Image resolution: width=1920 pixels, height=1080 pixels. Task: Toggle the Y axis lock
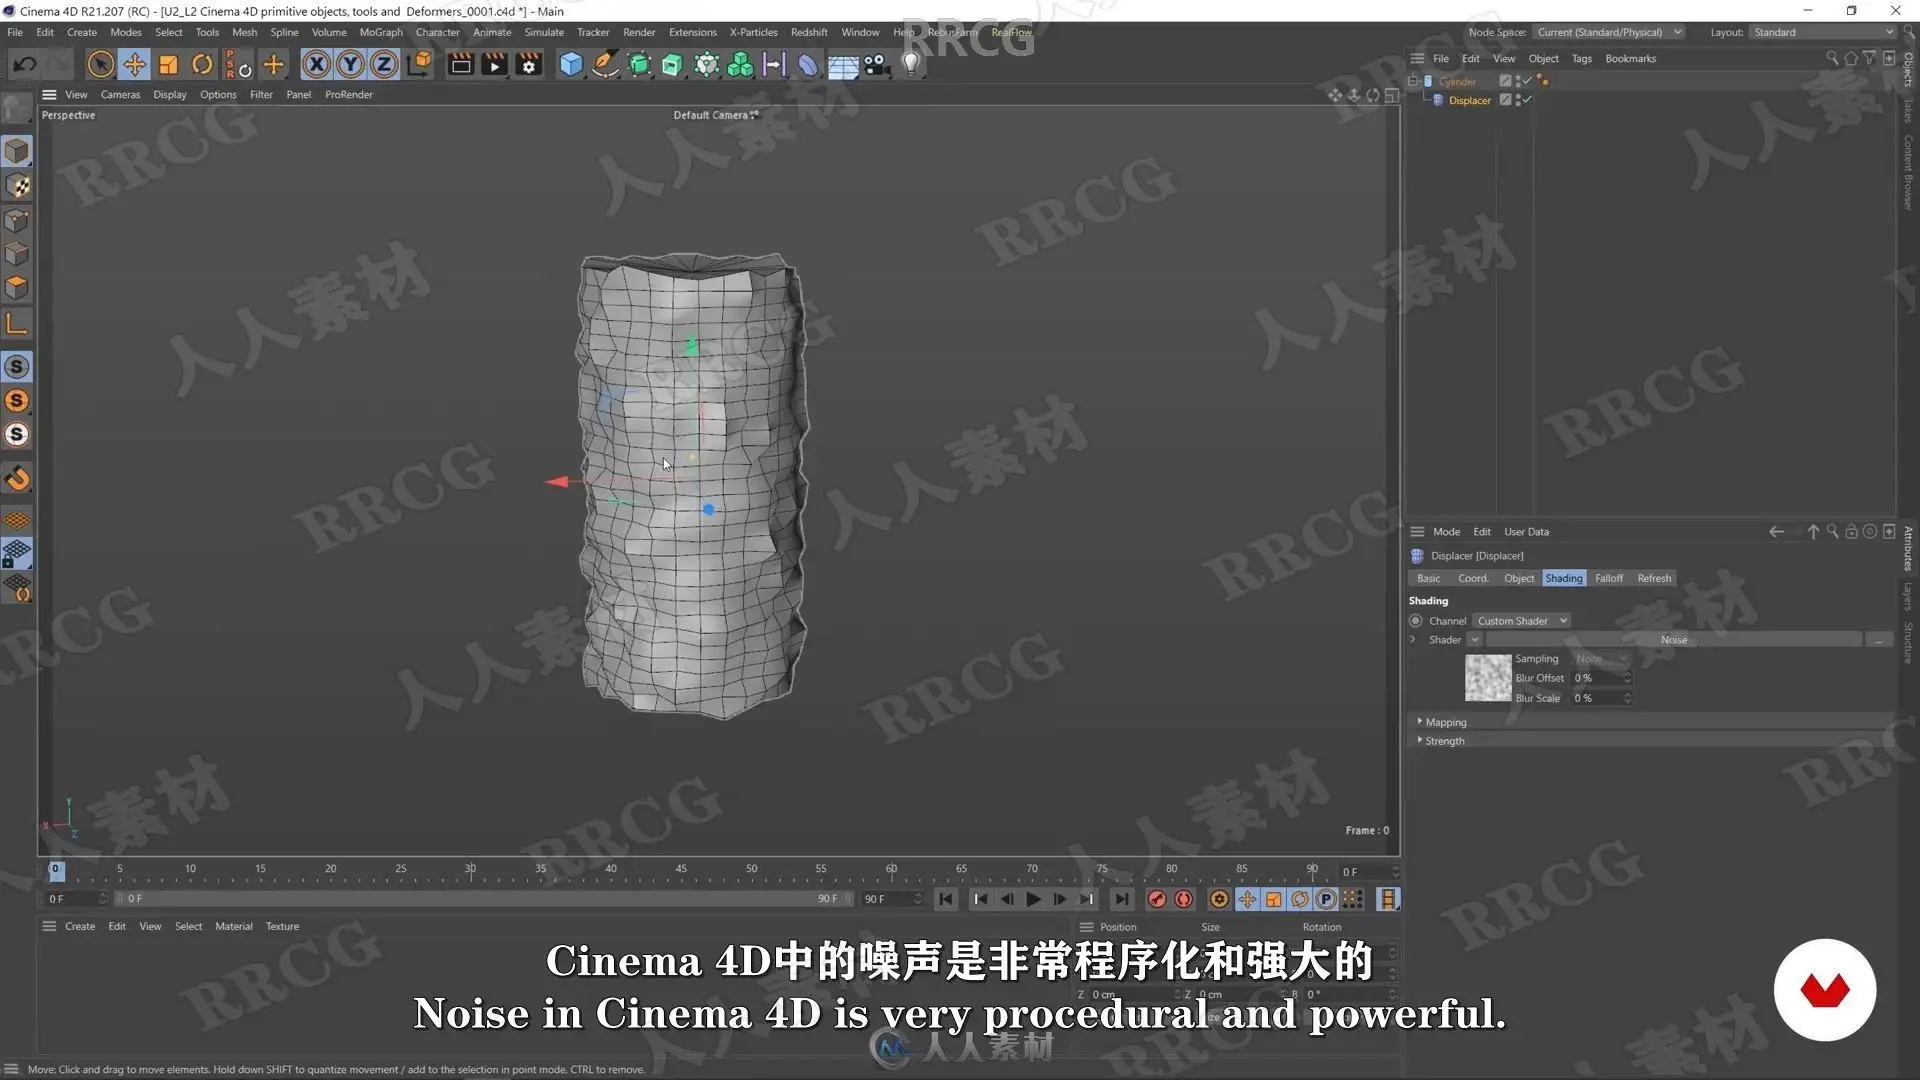pos(350,65)
